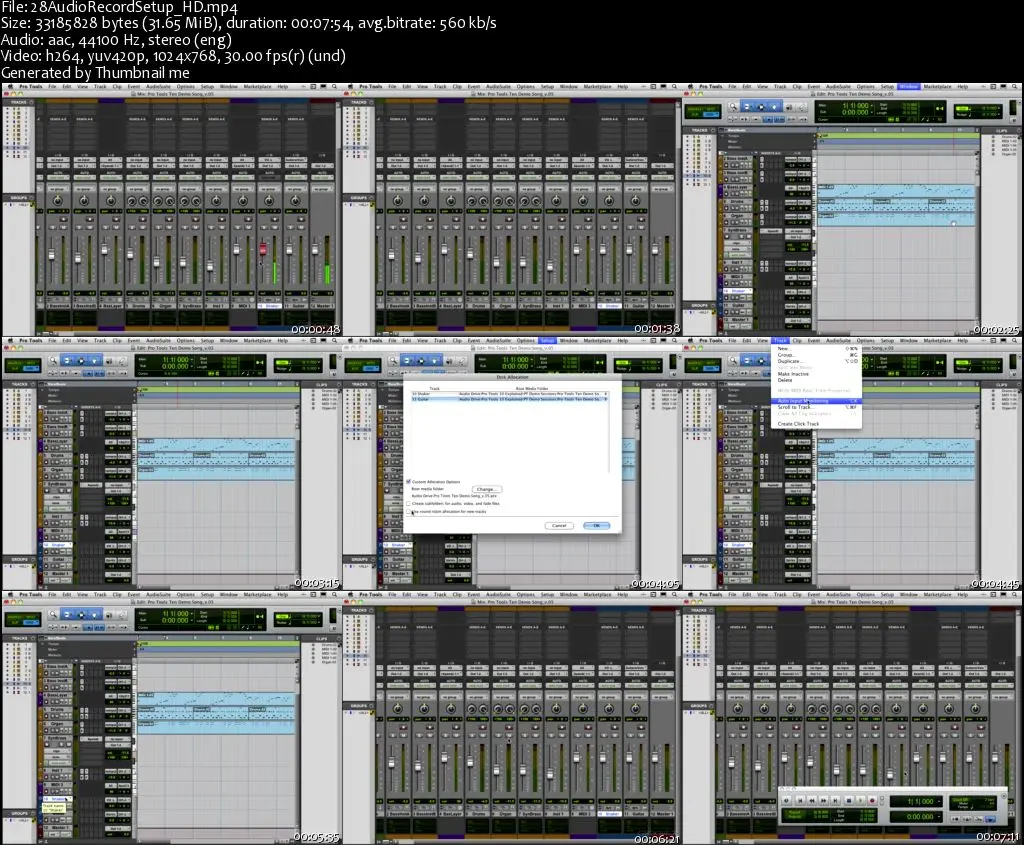Image resolution: width=1024 pixels, height=845 pixels.
Task: Click the highlighted Shaker track name in 00:05:35 frame
Action: pos(59,799)
